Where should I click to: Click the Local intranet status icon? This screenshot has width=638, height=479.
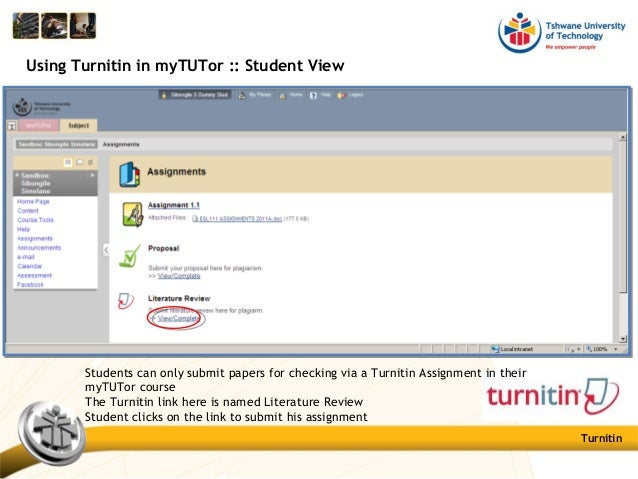[x=495, y=349]
